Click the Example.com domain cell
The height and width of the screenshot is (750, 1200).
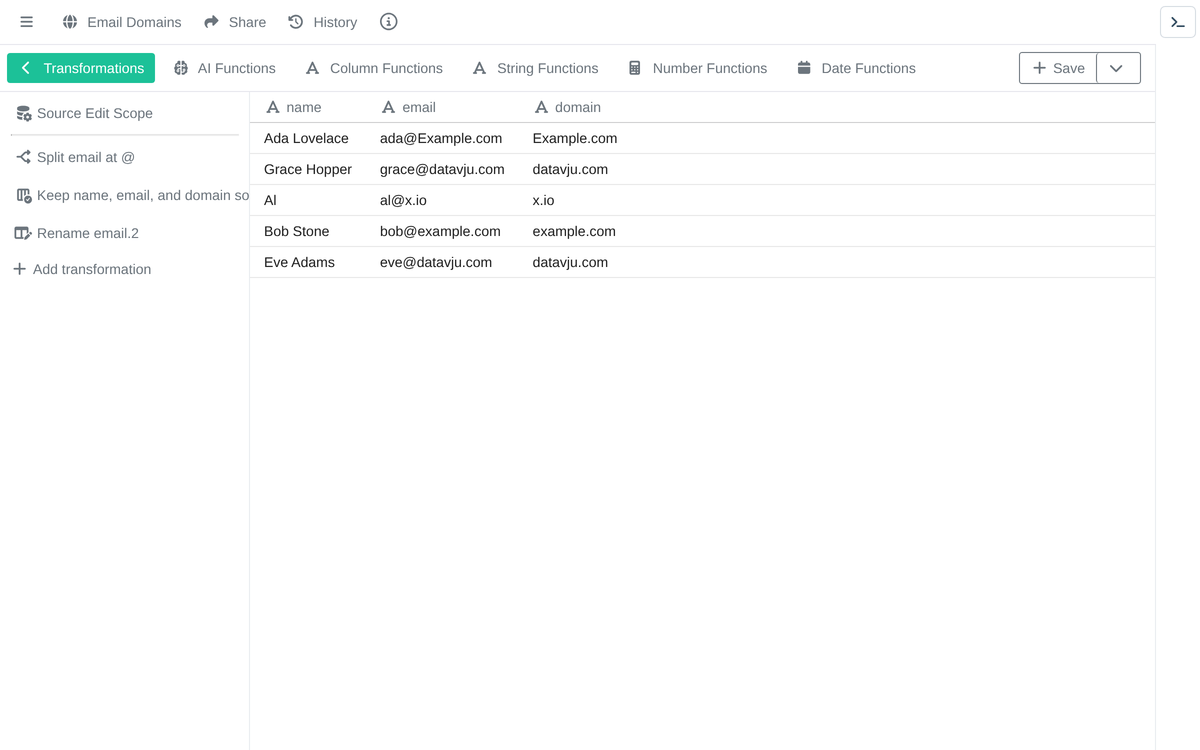click(x=575, y=138)
